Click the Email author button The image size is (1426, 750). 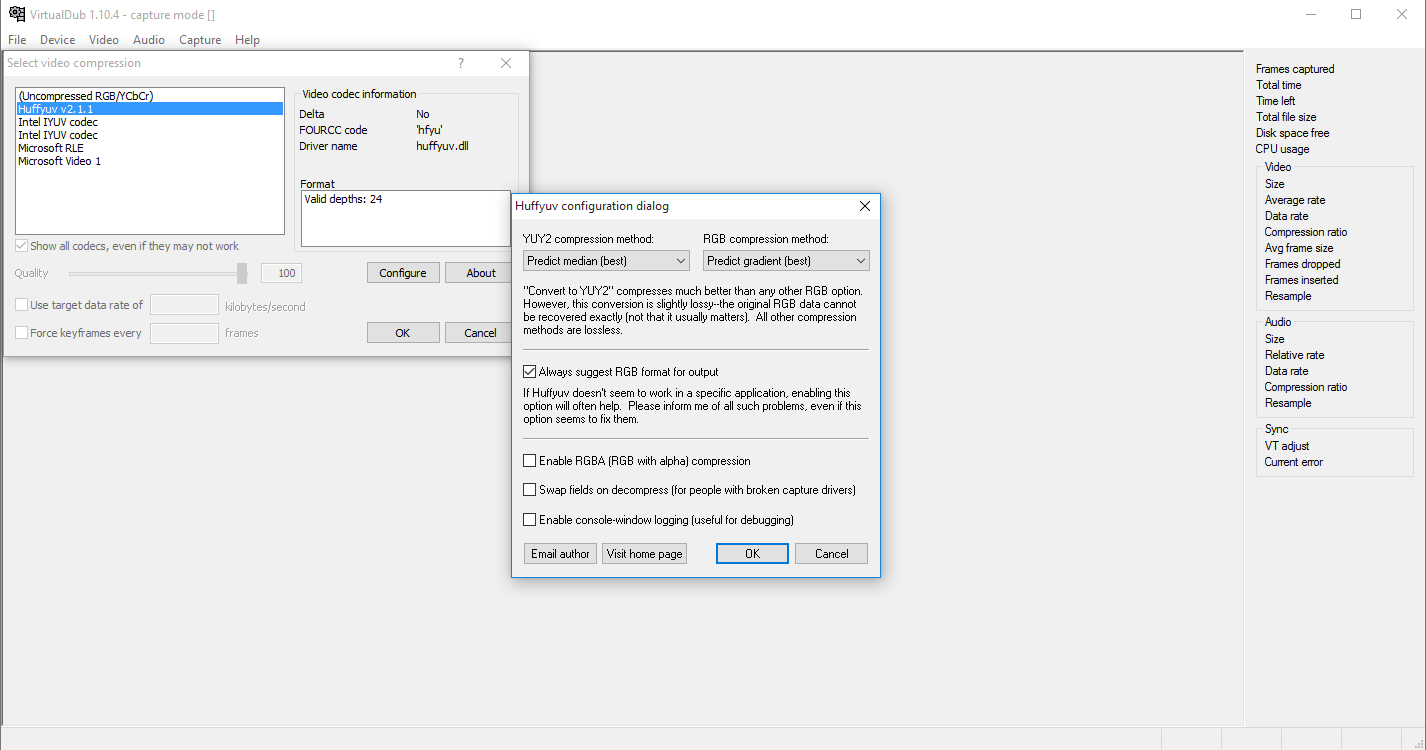(560, 554)
